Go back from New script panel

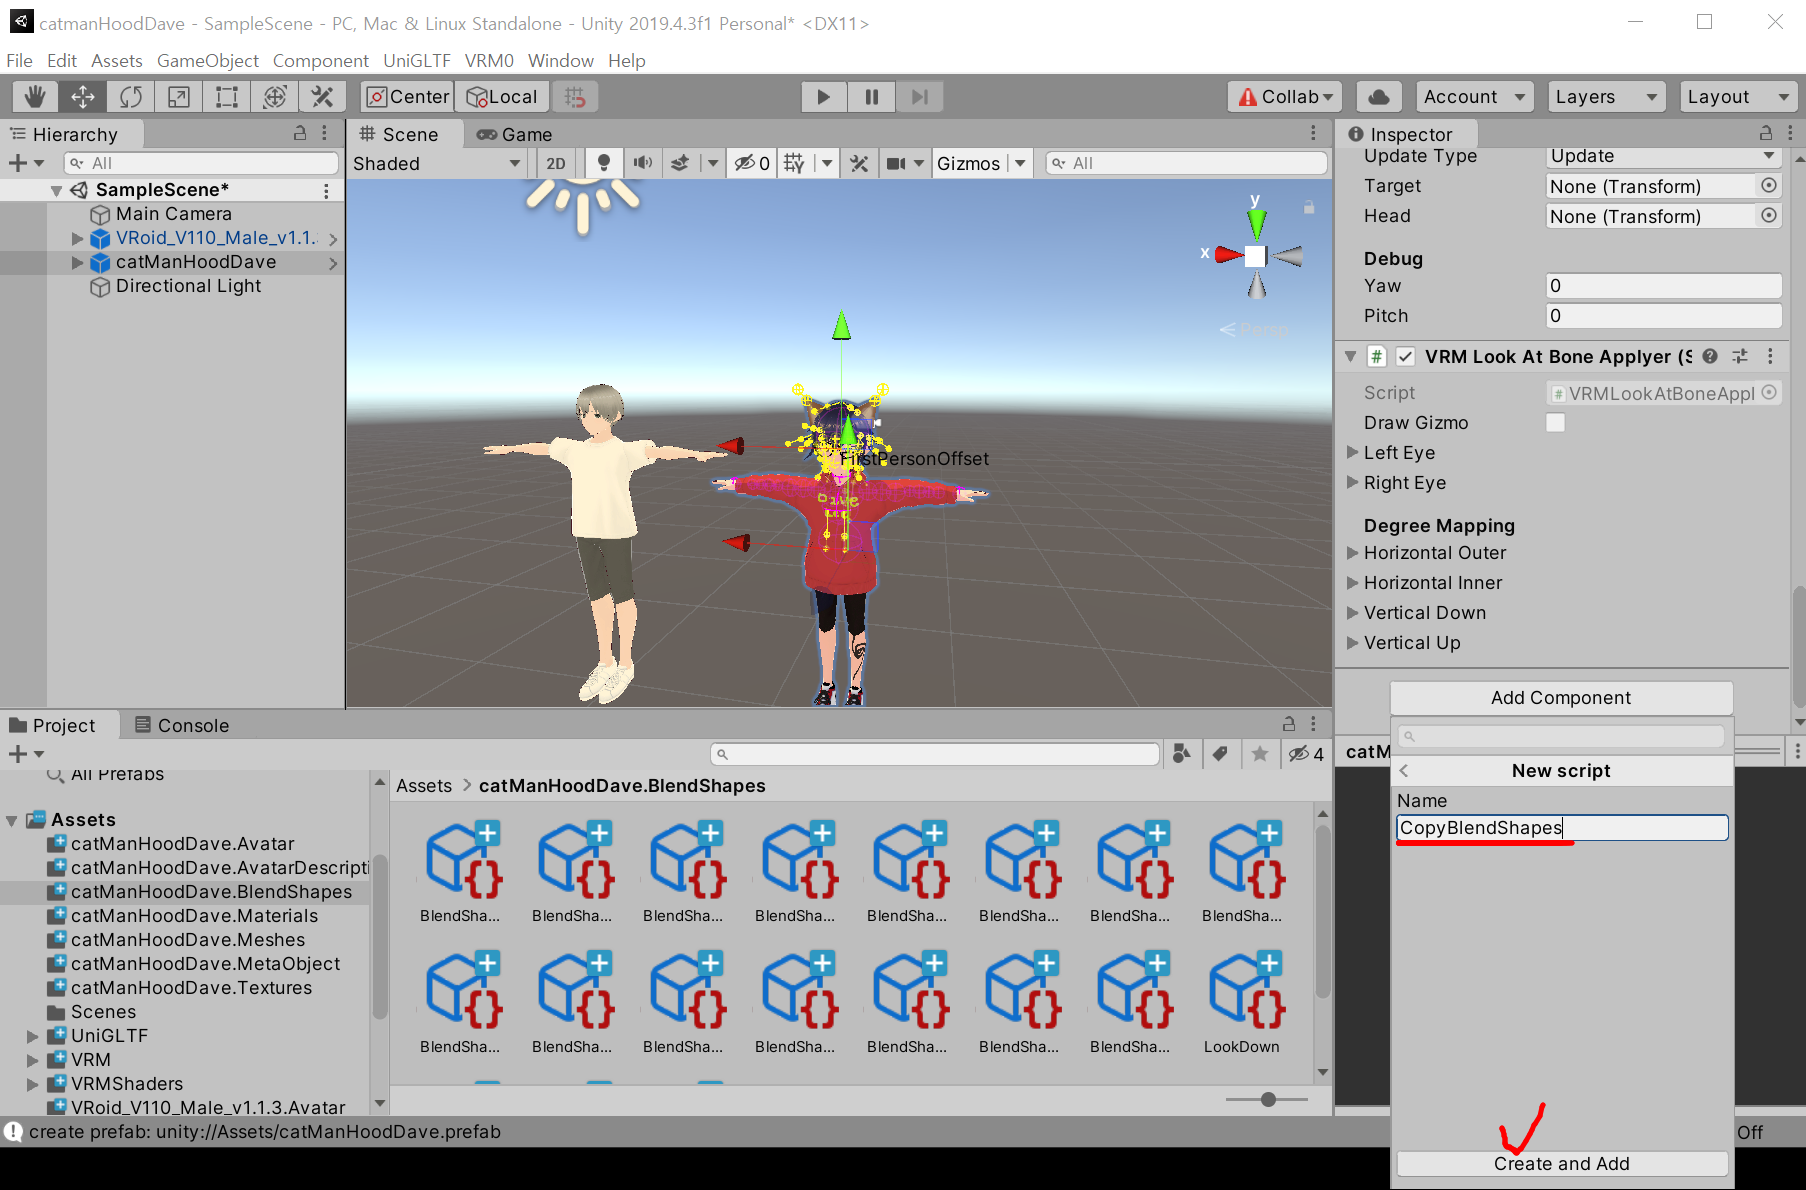(1405, 770)
